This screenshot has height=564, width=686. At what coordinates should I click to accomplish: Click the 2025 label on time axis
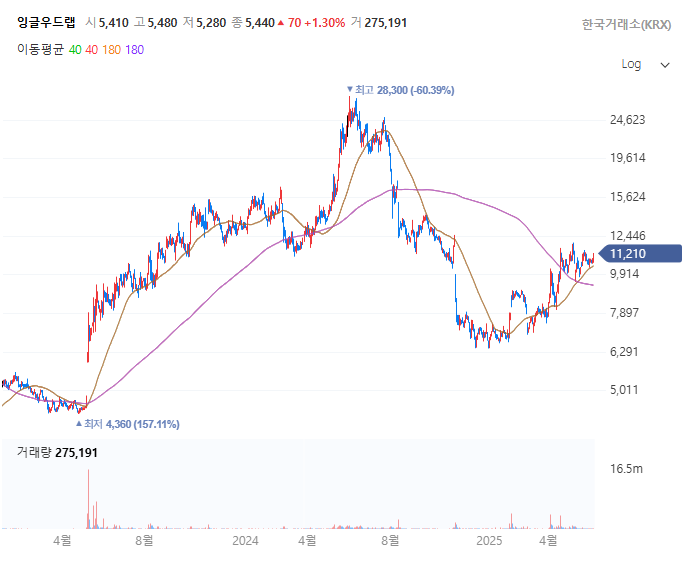click(489, 541)
